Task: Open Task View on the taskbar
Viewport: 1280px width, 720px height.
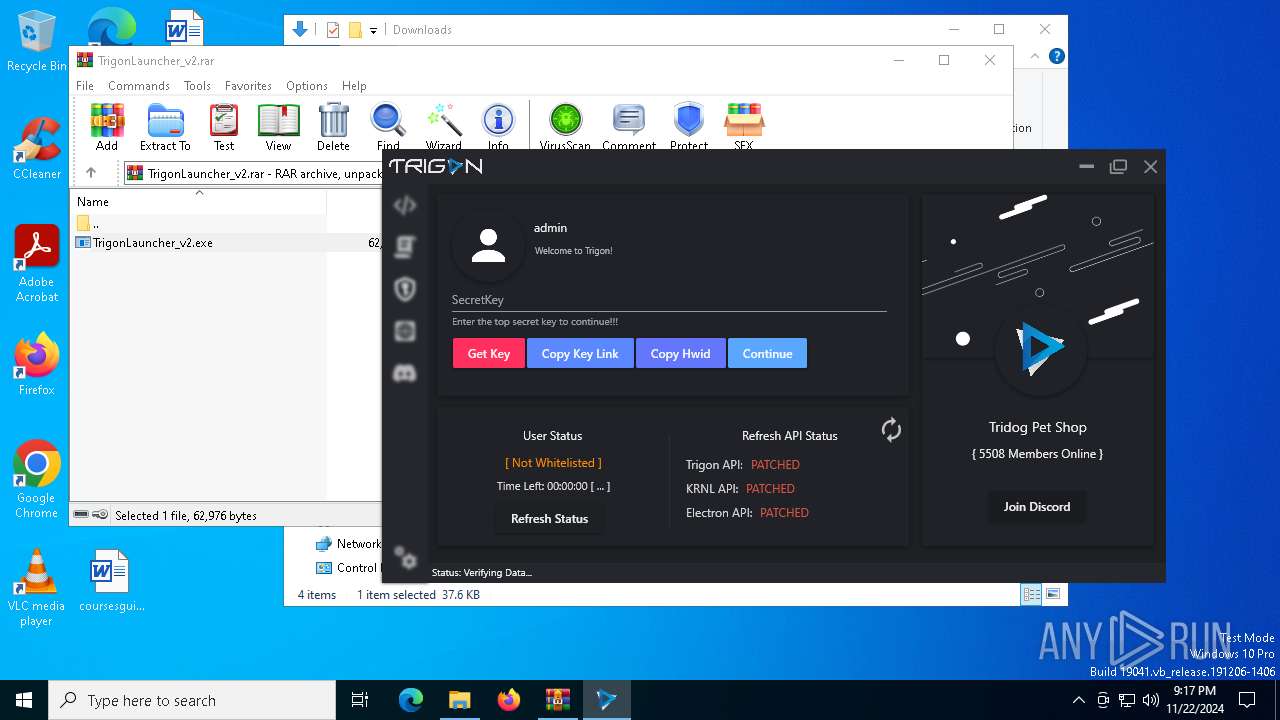Action: (x=360, y=700)
